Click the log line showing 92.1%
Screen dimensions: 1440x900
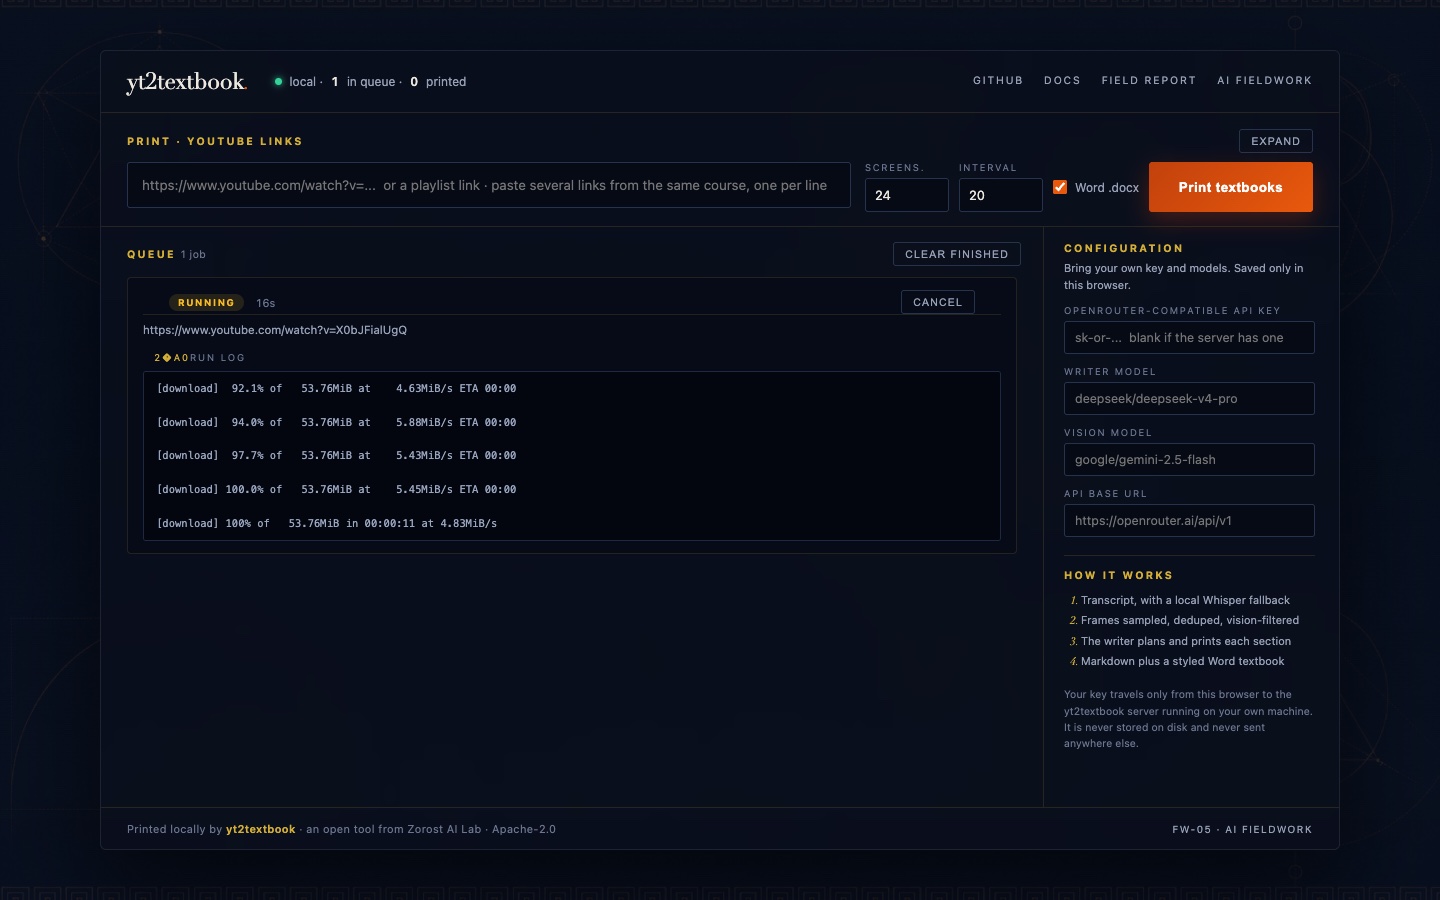tap(337, 388)
